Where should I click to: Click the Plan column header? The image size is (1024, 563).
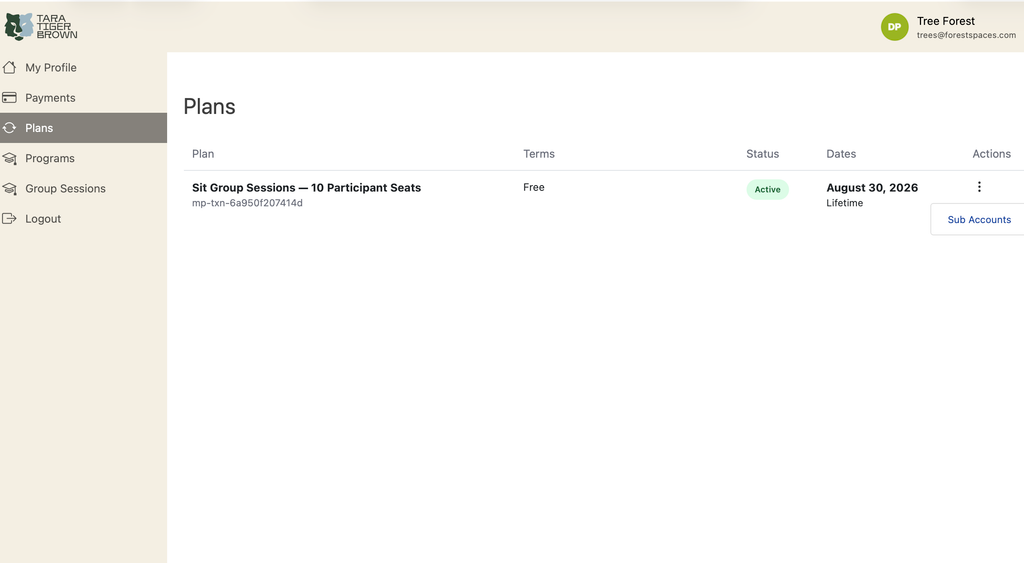click(203, 154)
